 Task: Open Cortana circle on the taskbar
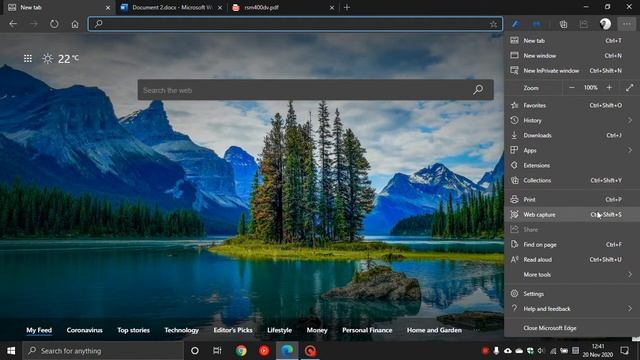195,351
